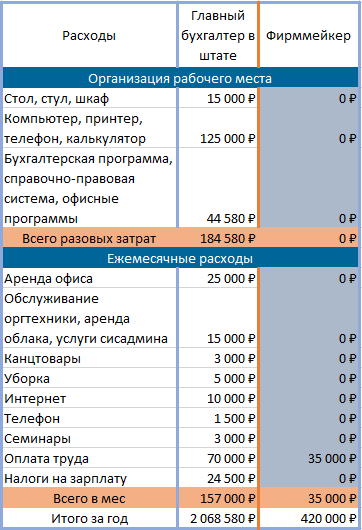This screenshot has height=530, width=362.
Task: Click the 'Всего в мес' row label
Action: tap(90, 498)
